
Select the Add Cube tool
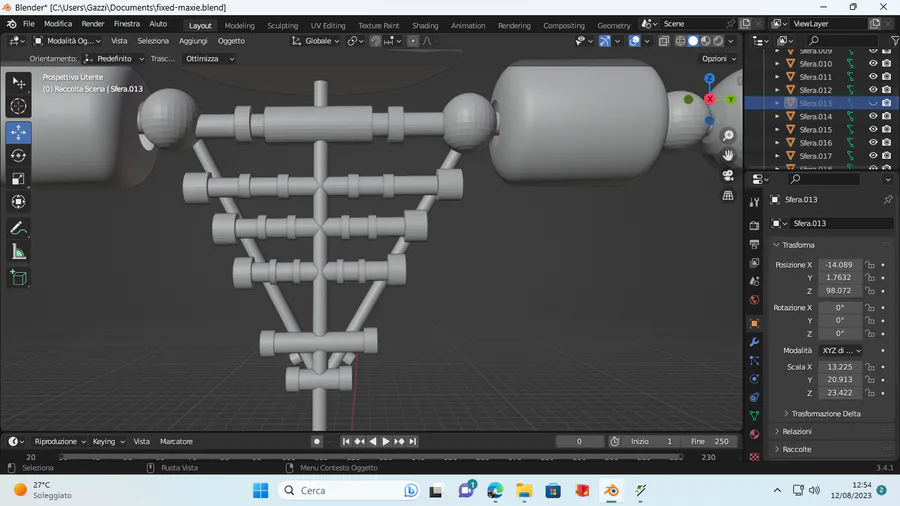tap(18, 278)
